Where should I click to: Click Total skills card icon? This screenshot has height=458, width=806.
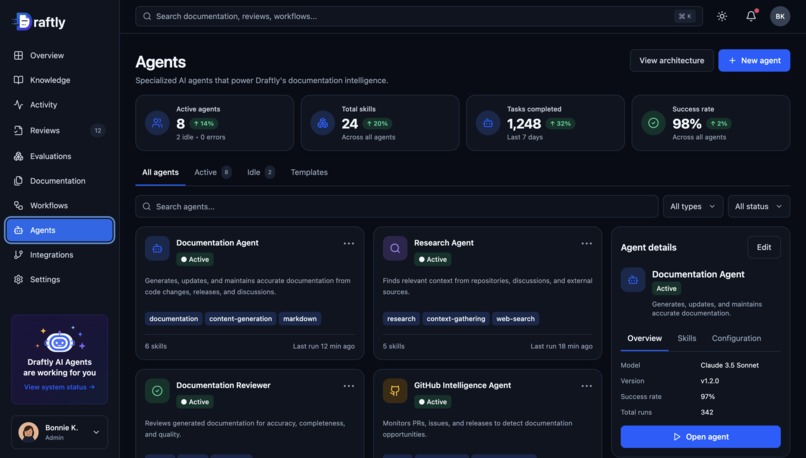point(323,123)
